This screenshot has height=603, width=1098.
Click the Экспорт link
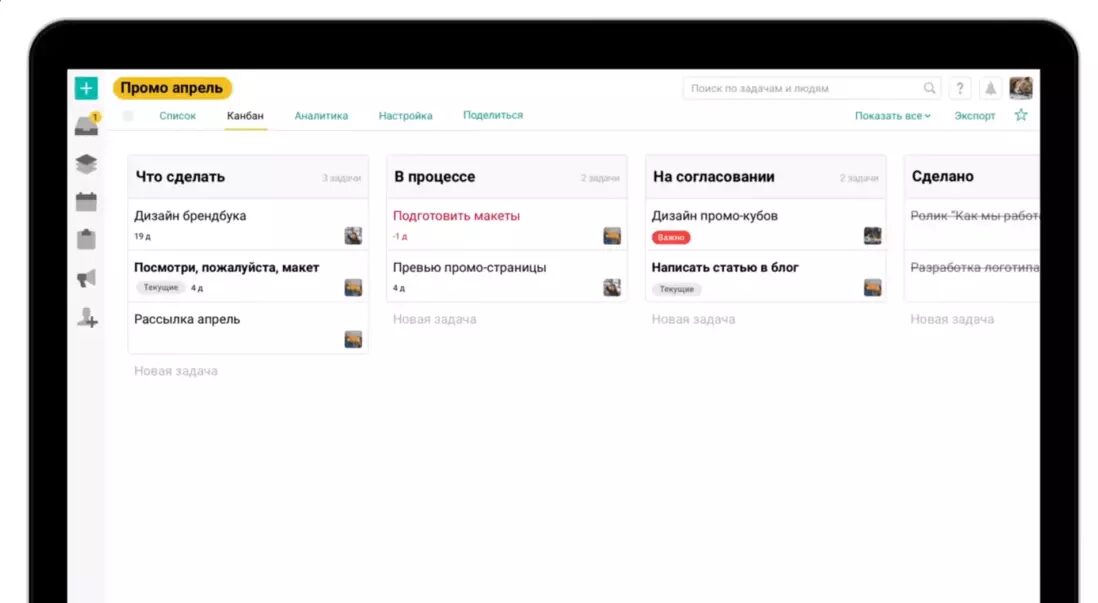[974, 116]
